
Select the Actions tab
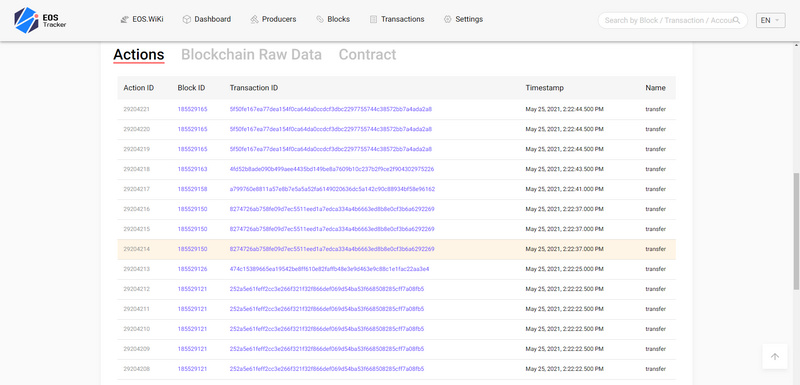coord(139,55)
